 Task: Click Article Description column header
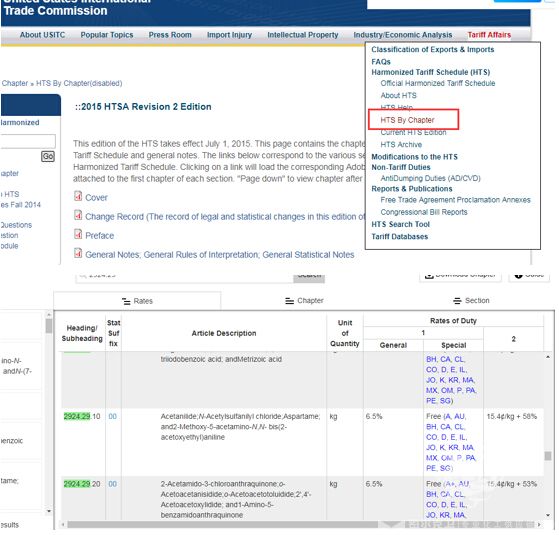224,333
